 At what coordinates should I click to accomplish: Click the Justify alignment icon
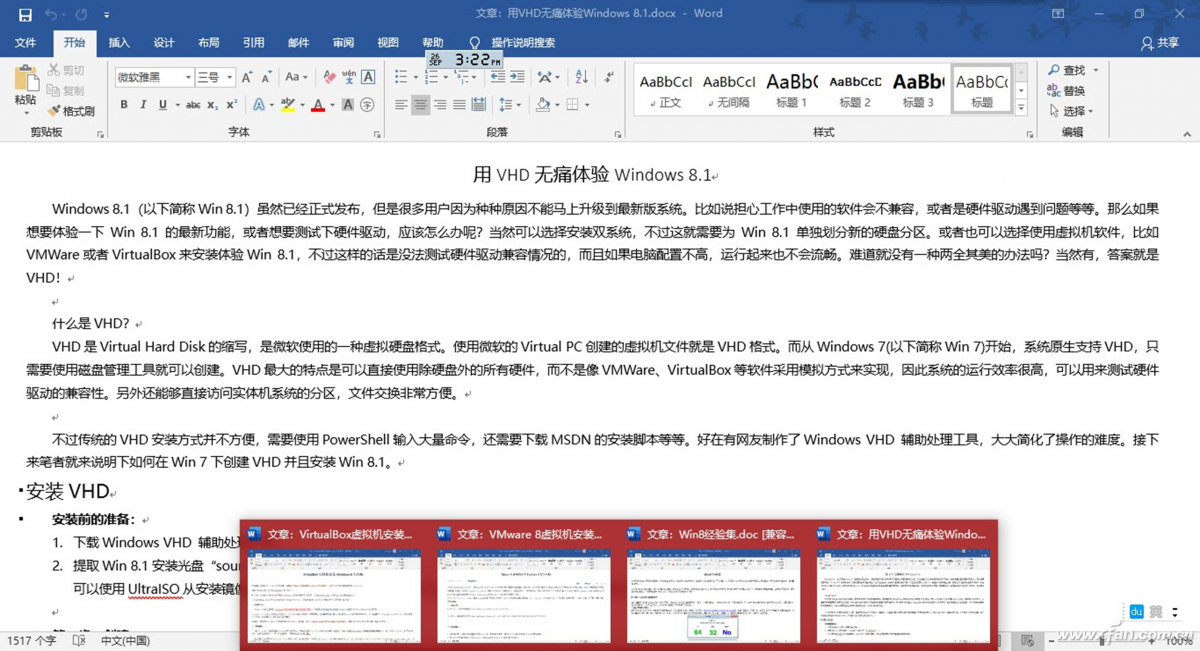click(459, 104)
